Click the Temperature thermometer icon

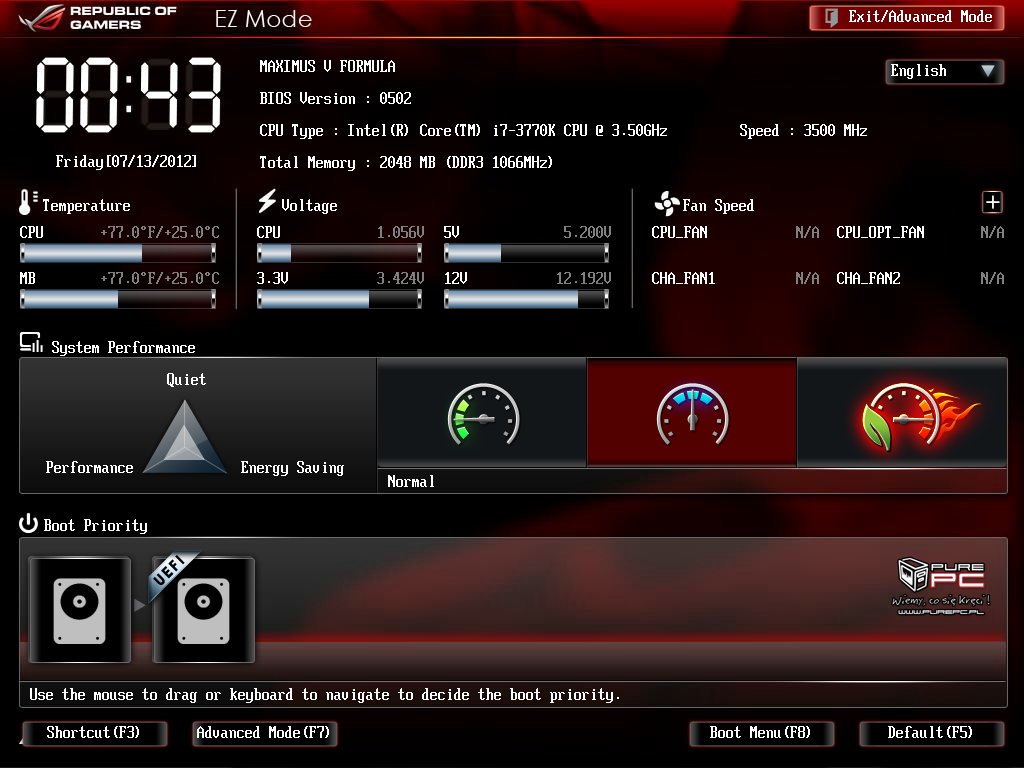(27, 203)
